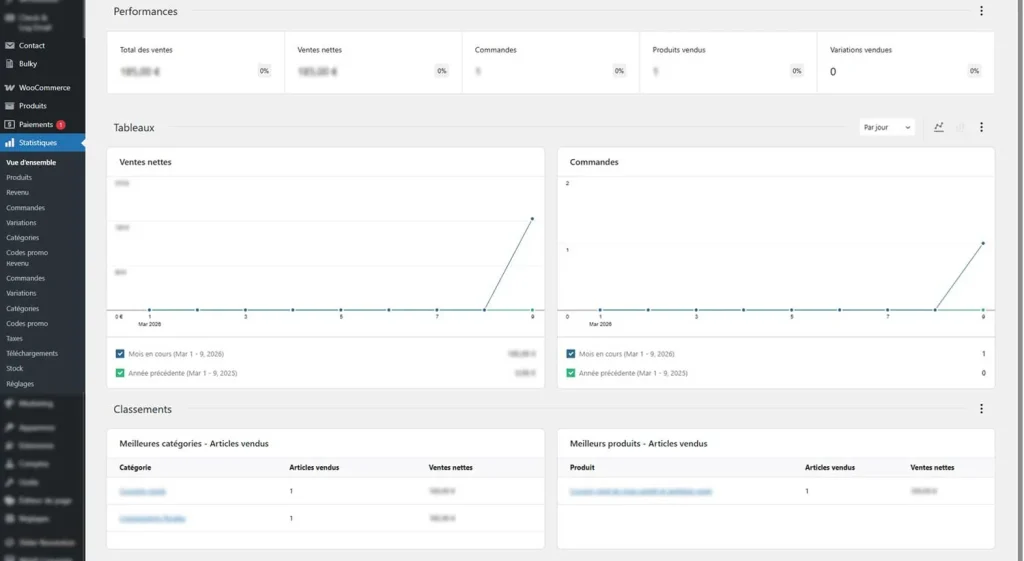Open the Téléchargements submenu item
Image resolution: width=1024 pixels, height=561 pixels.
point(32,354)
